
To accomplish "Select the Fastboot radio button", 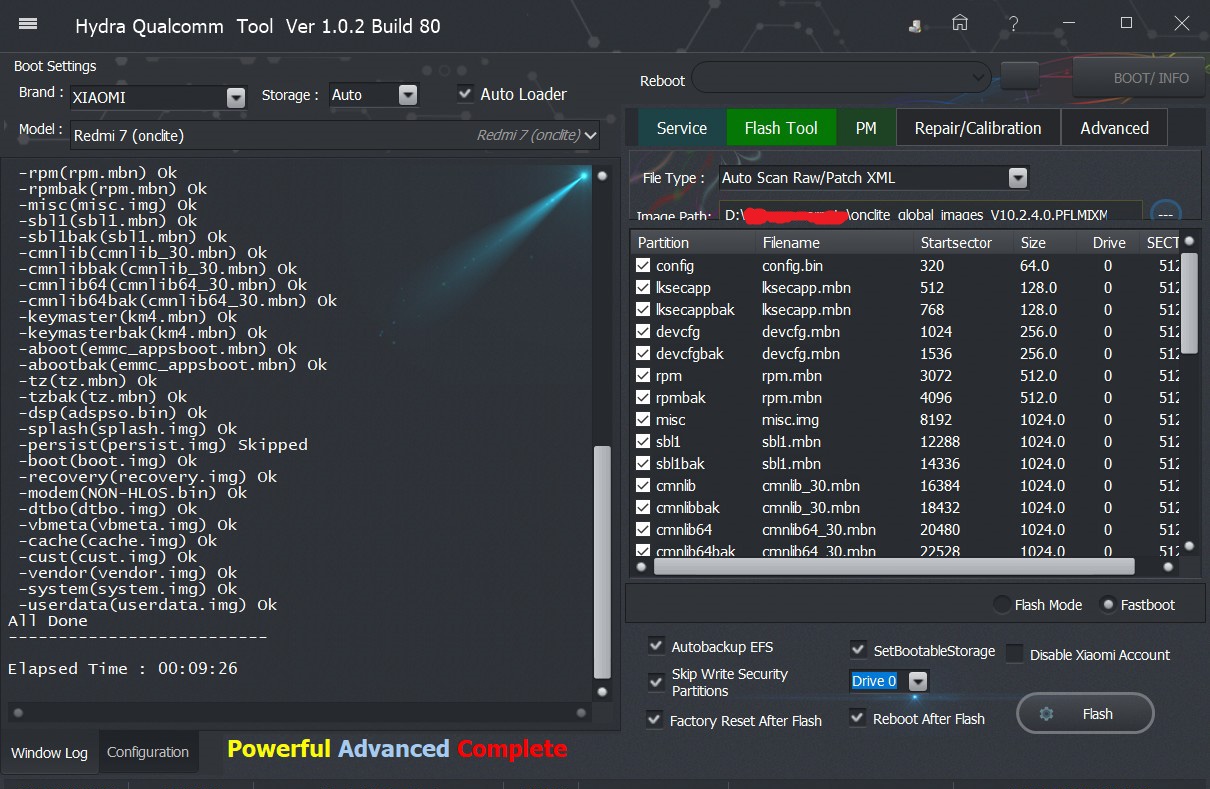I will 1107,604.
